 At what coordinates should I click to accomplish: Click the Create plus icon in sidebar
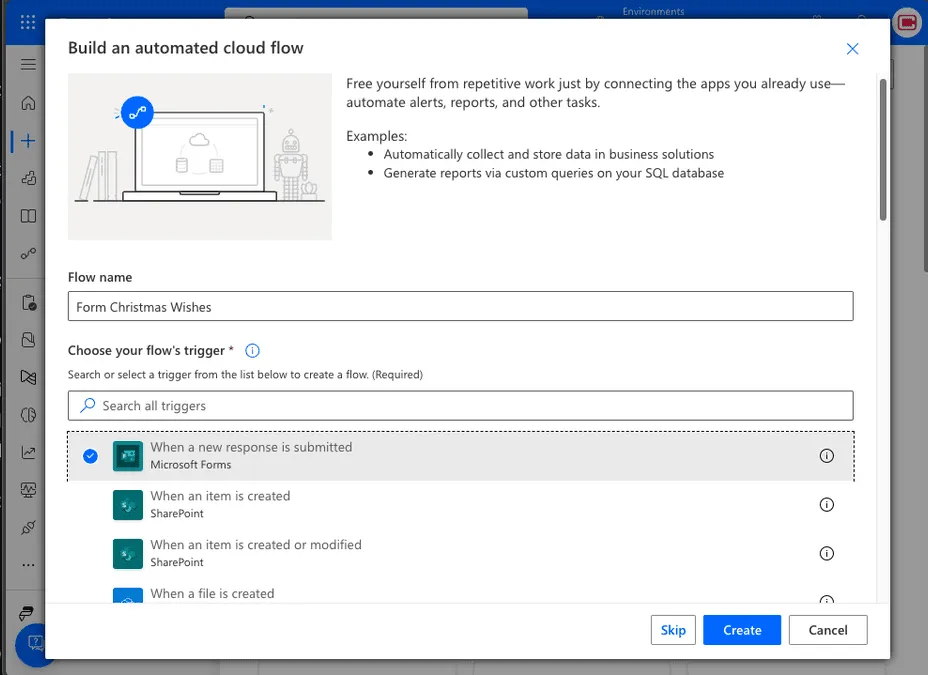(x=28, y=141)
